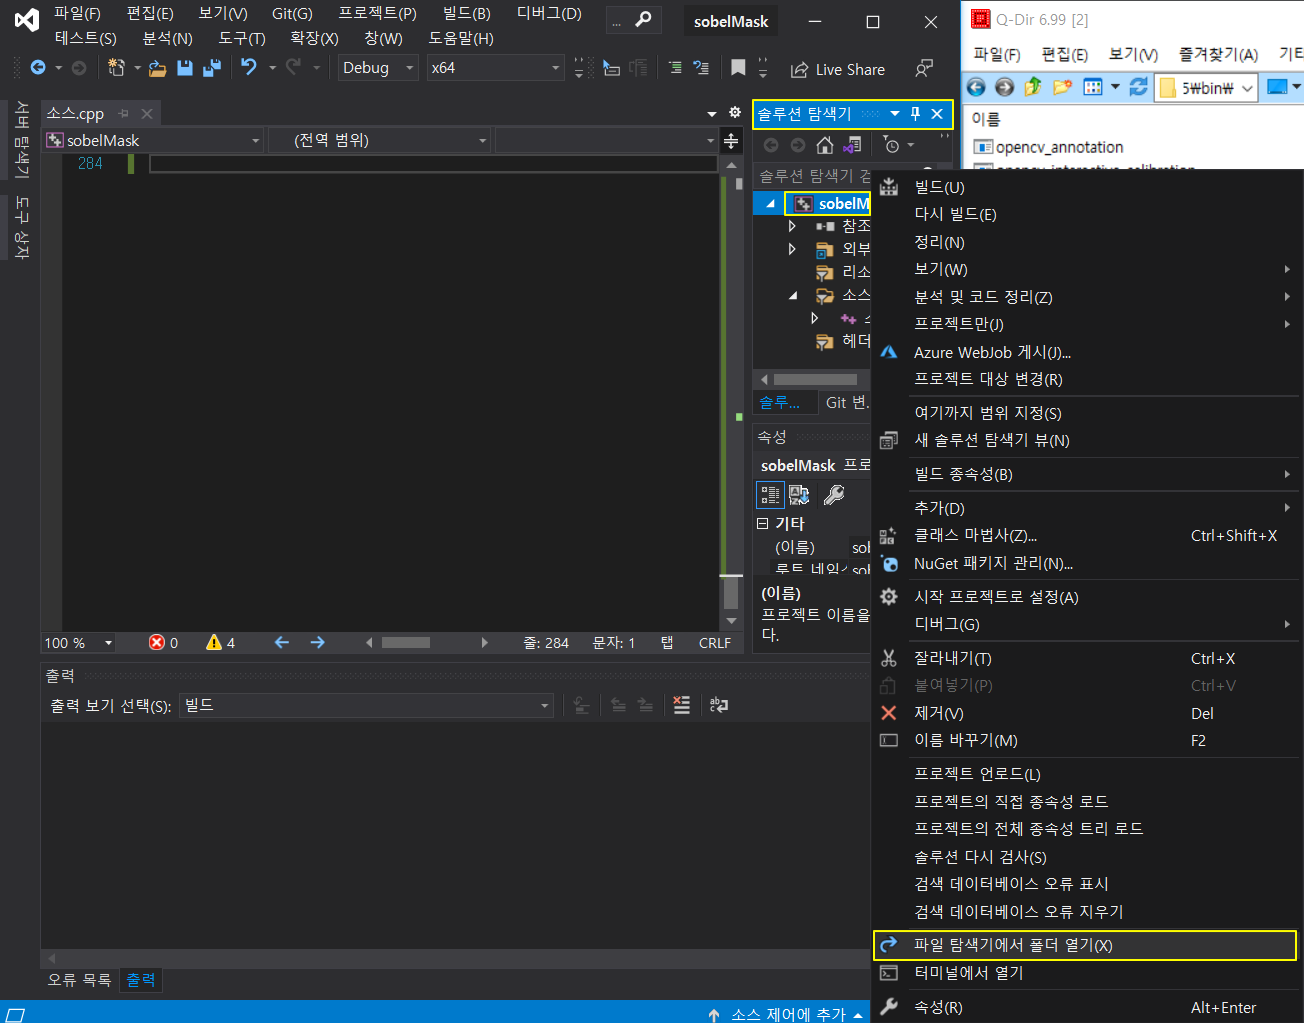
Task: Open the Git(G) menu in the menu bar
Action: pos(292,13)
